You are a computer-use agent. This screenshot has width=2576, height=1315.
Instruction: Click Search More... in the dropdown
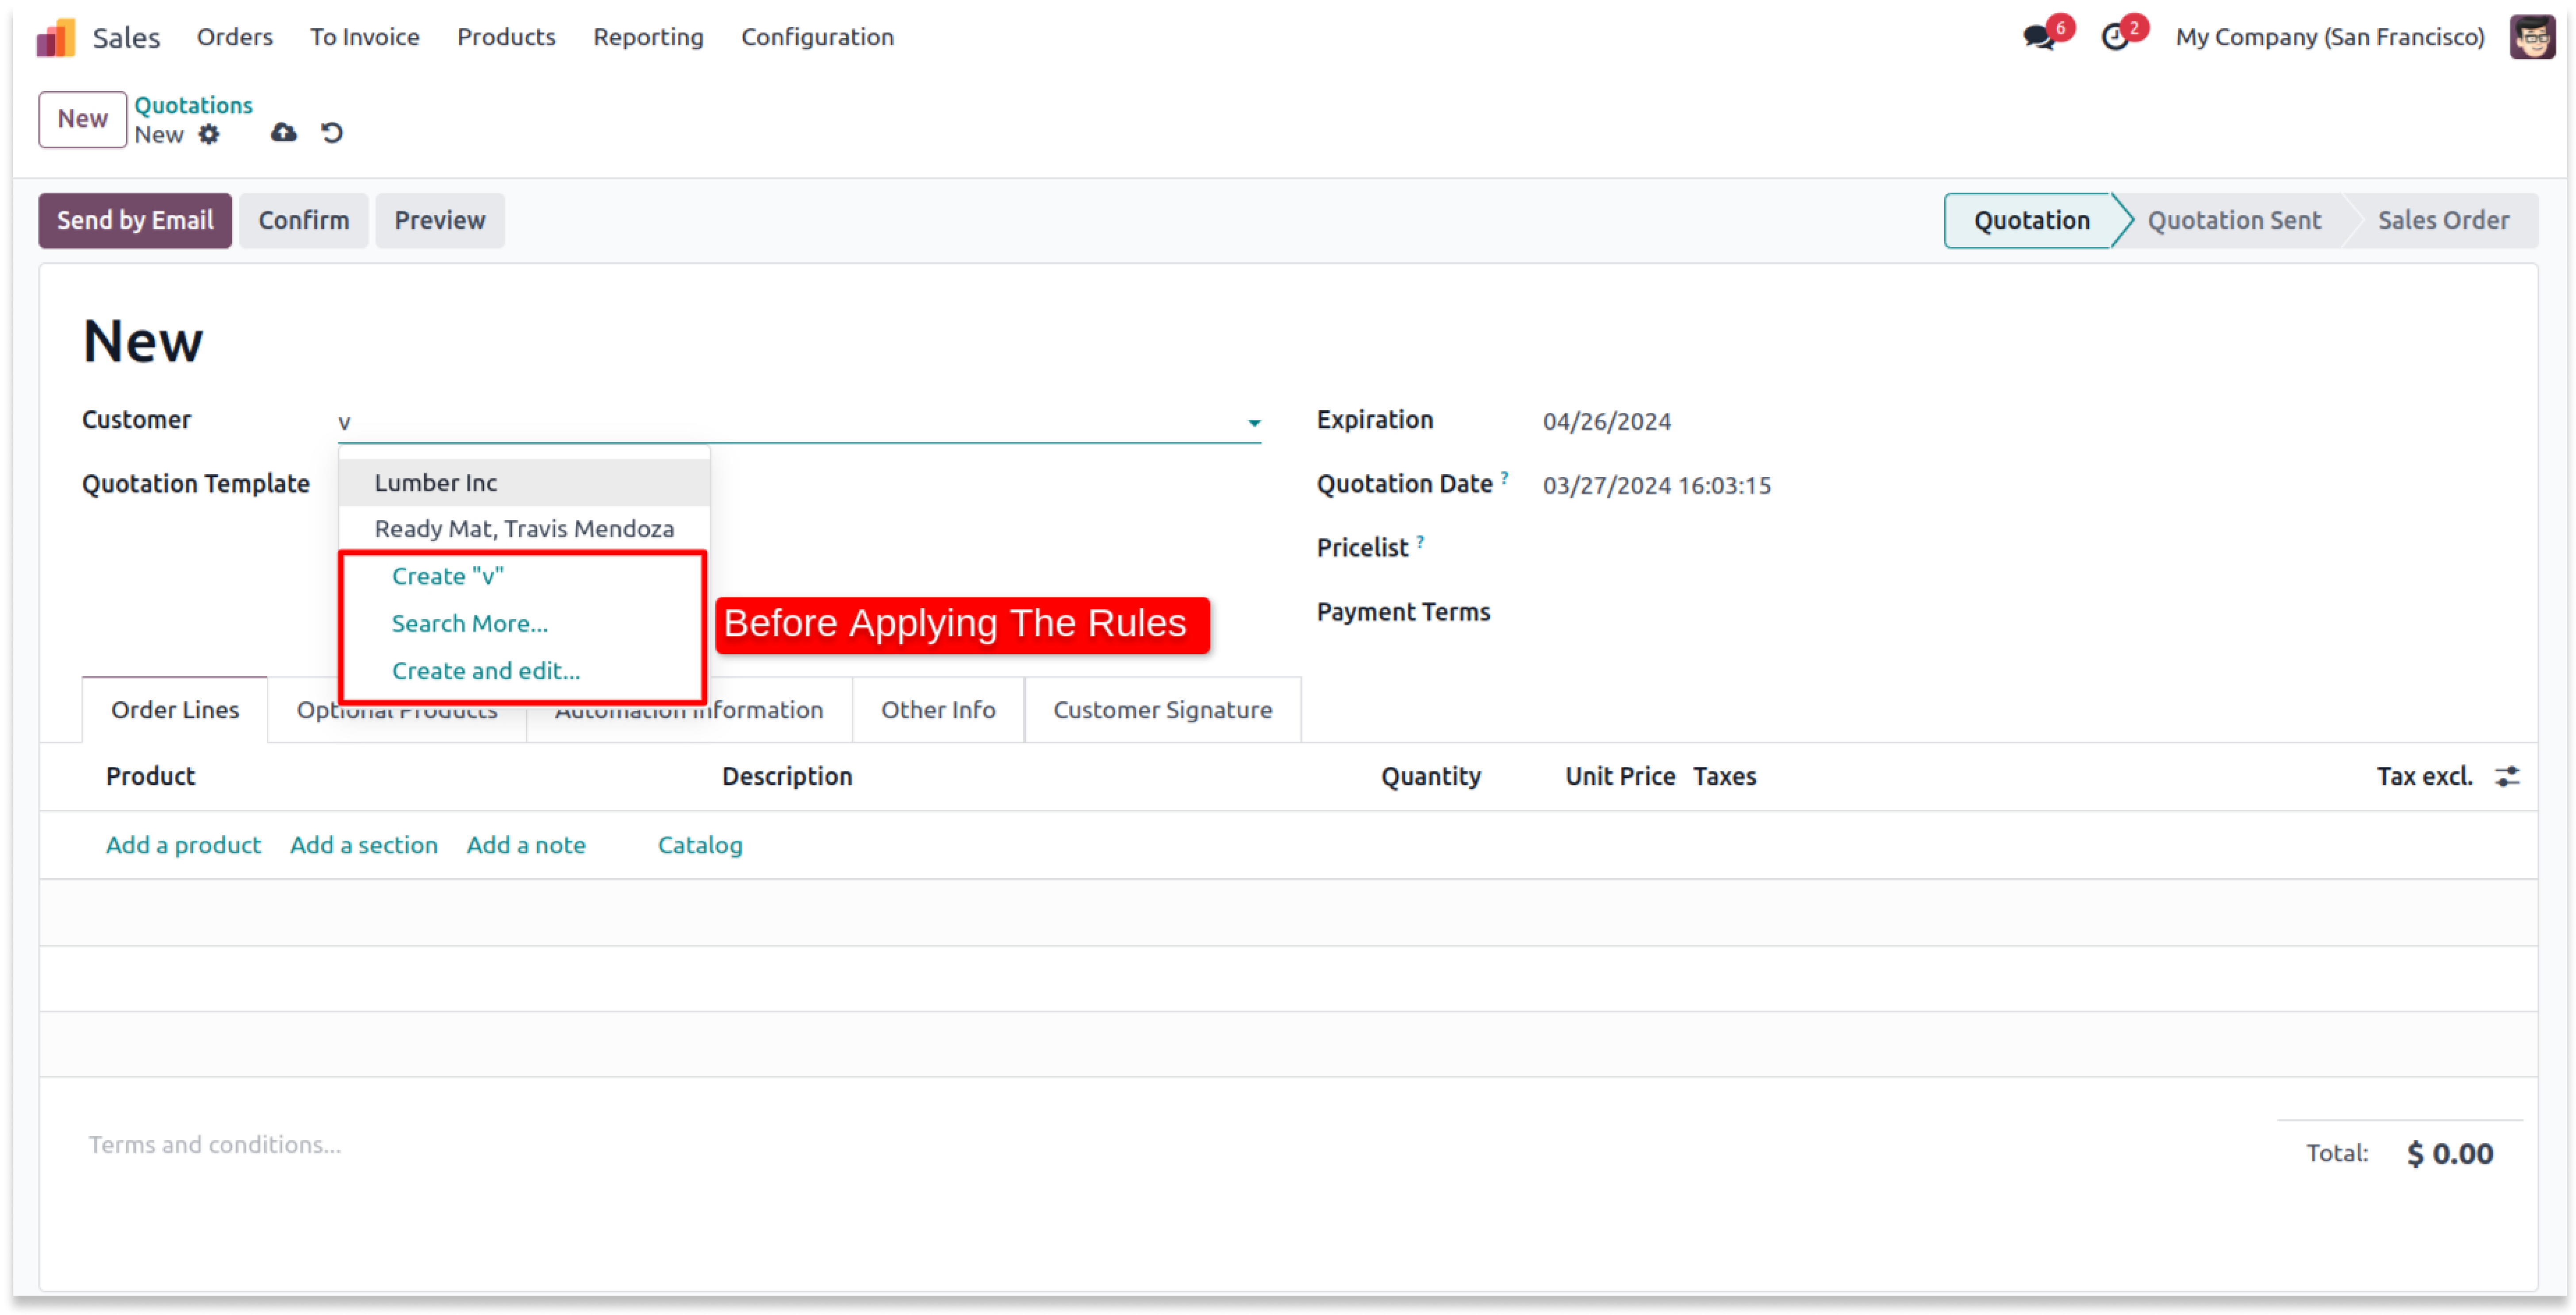click(x=470, y=624)
